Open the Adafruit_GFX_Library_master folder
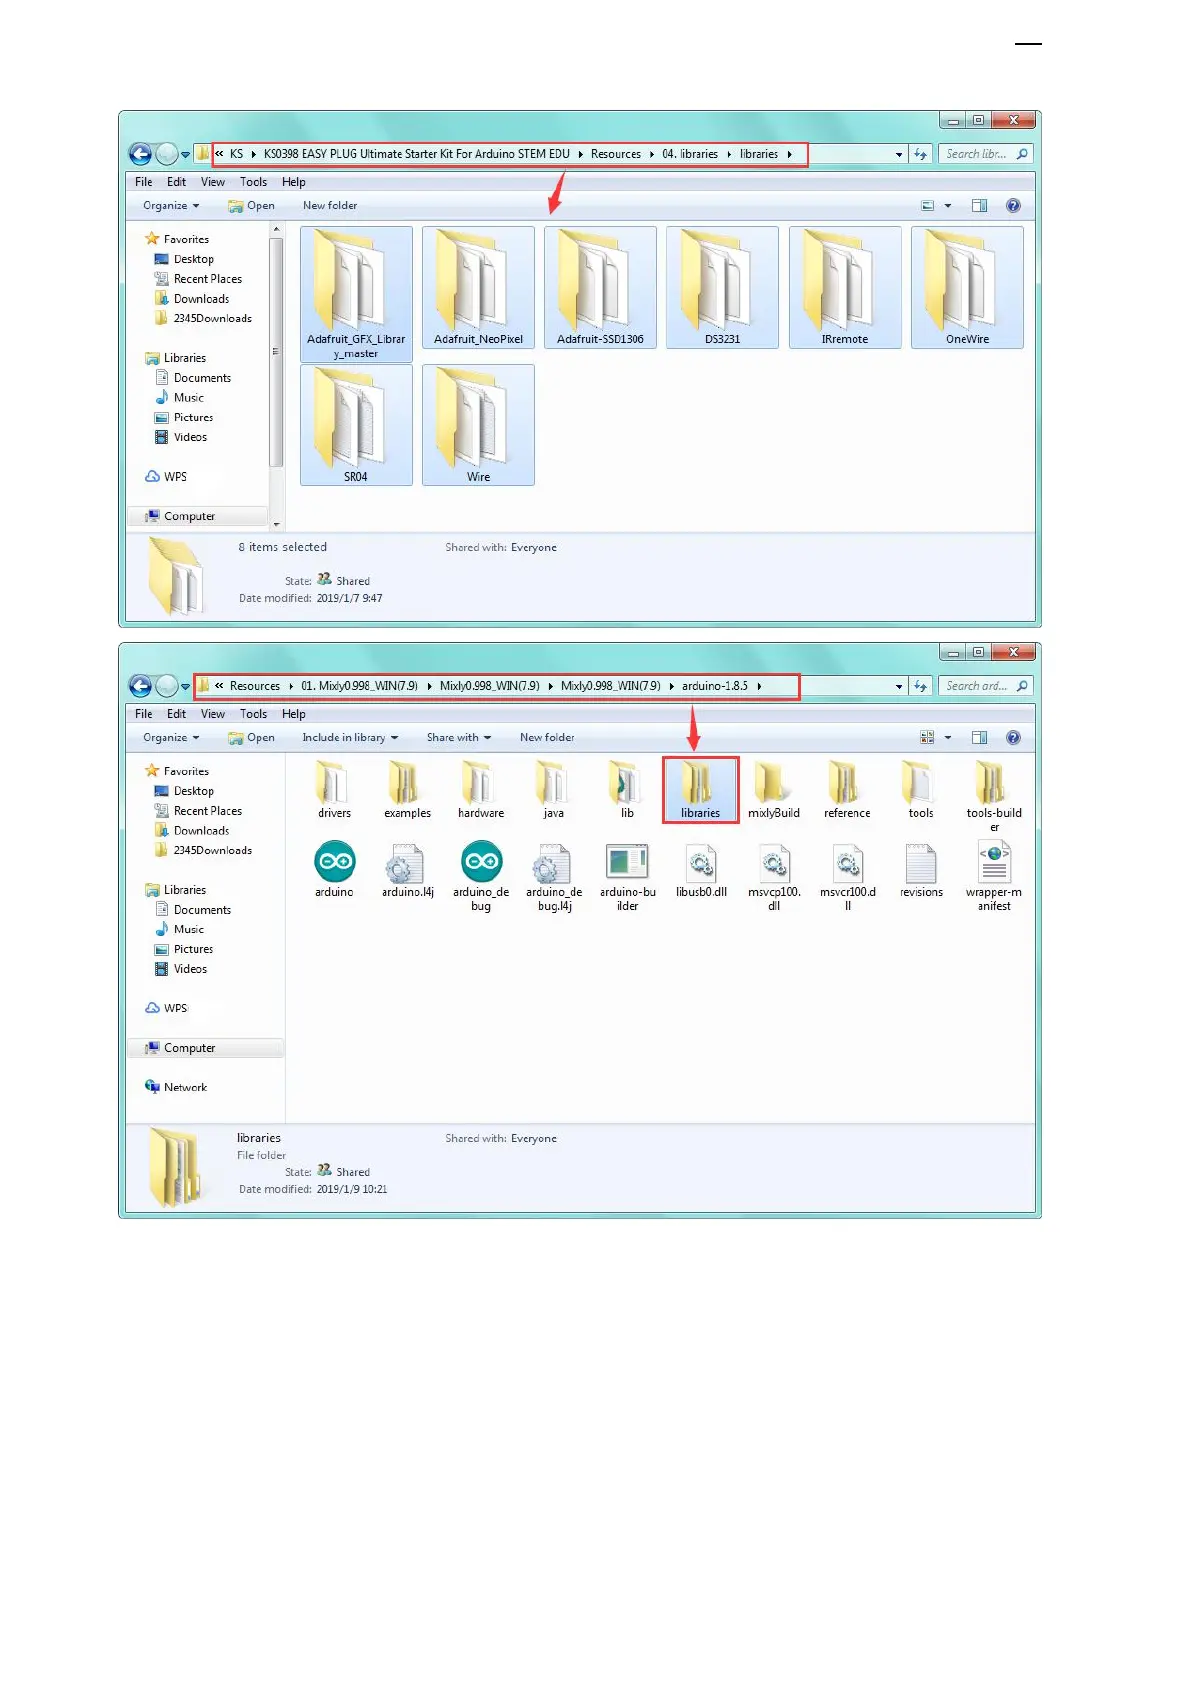The height and width of the screenshot is (1684, 1191). (356, 294)
